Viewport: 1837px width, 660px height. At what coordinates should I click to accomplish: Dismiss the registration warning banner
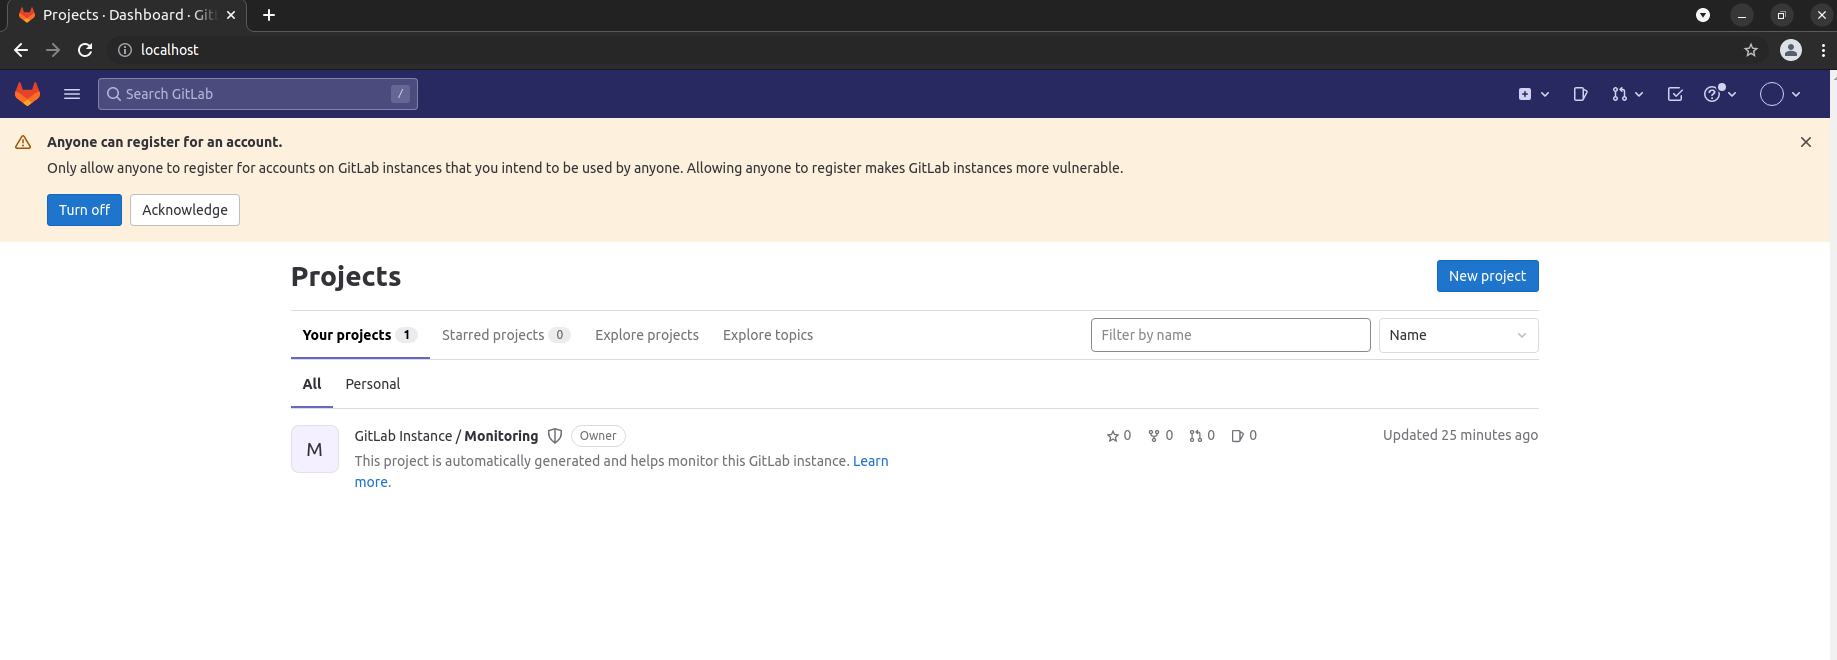[1806, 142]
